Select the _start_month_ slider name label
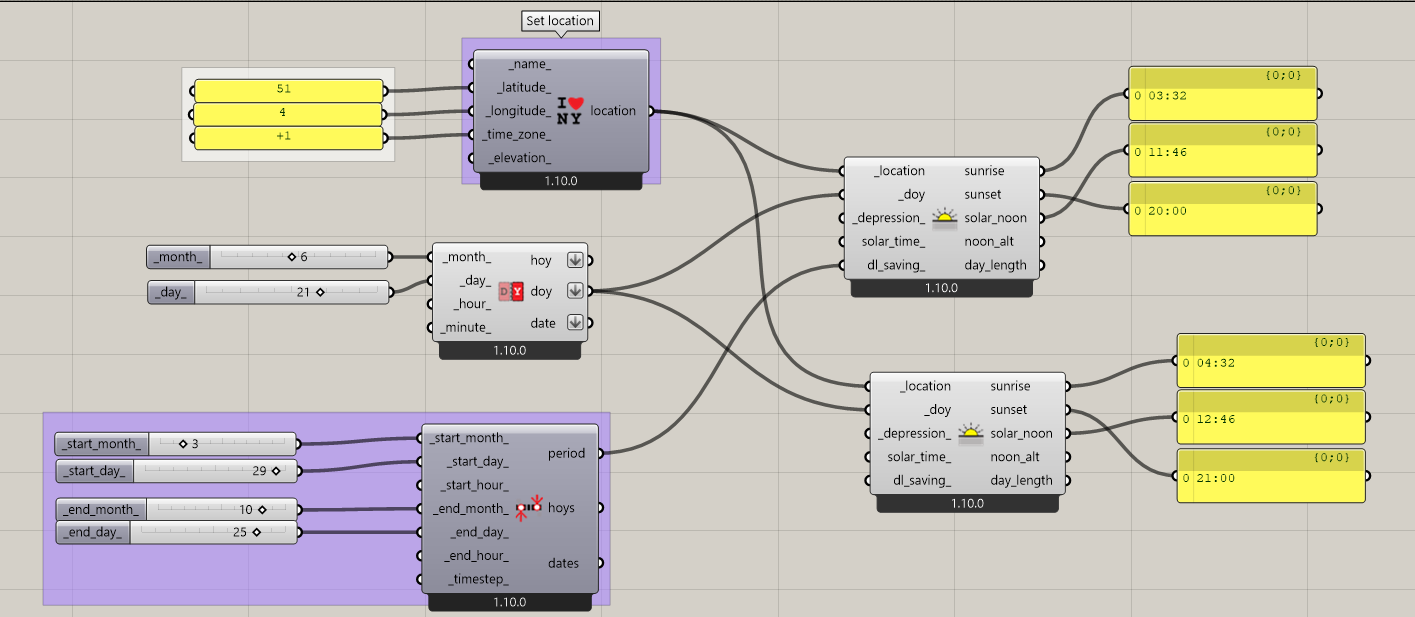 [x=102, y=444]
